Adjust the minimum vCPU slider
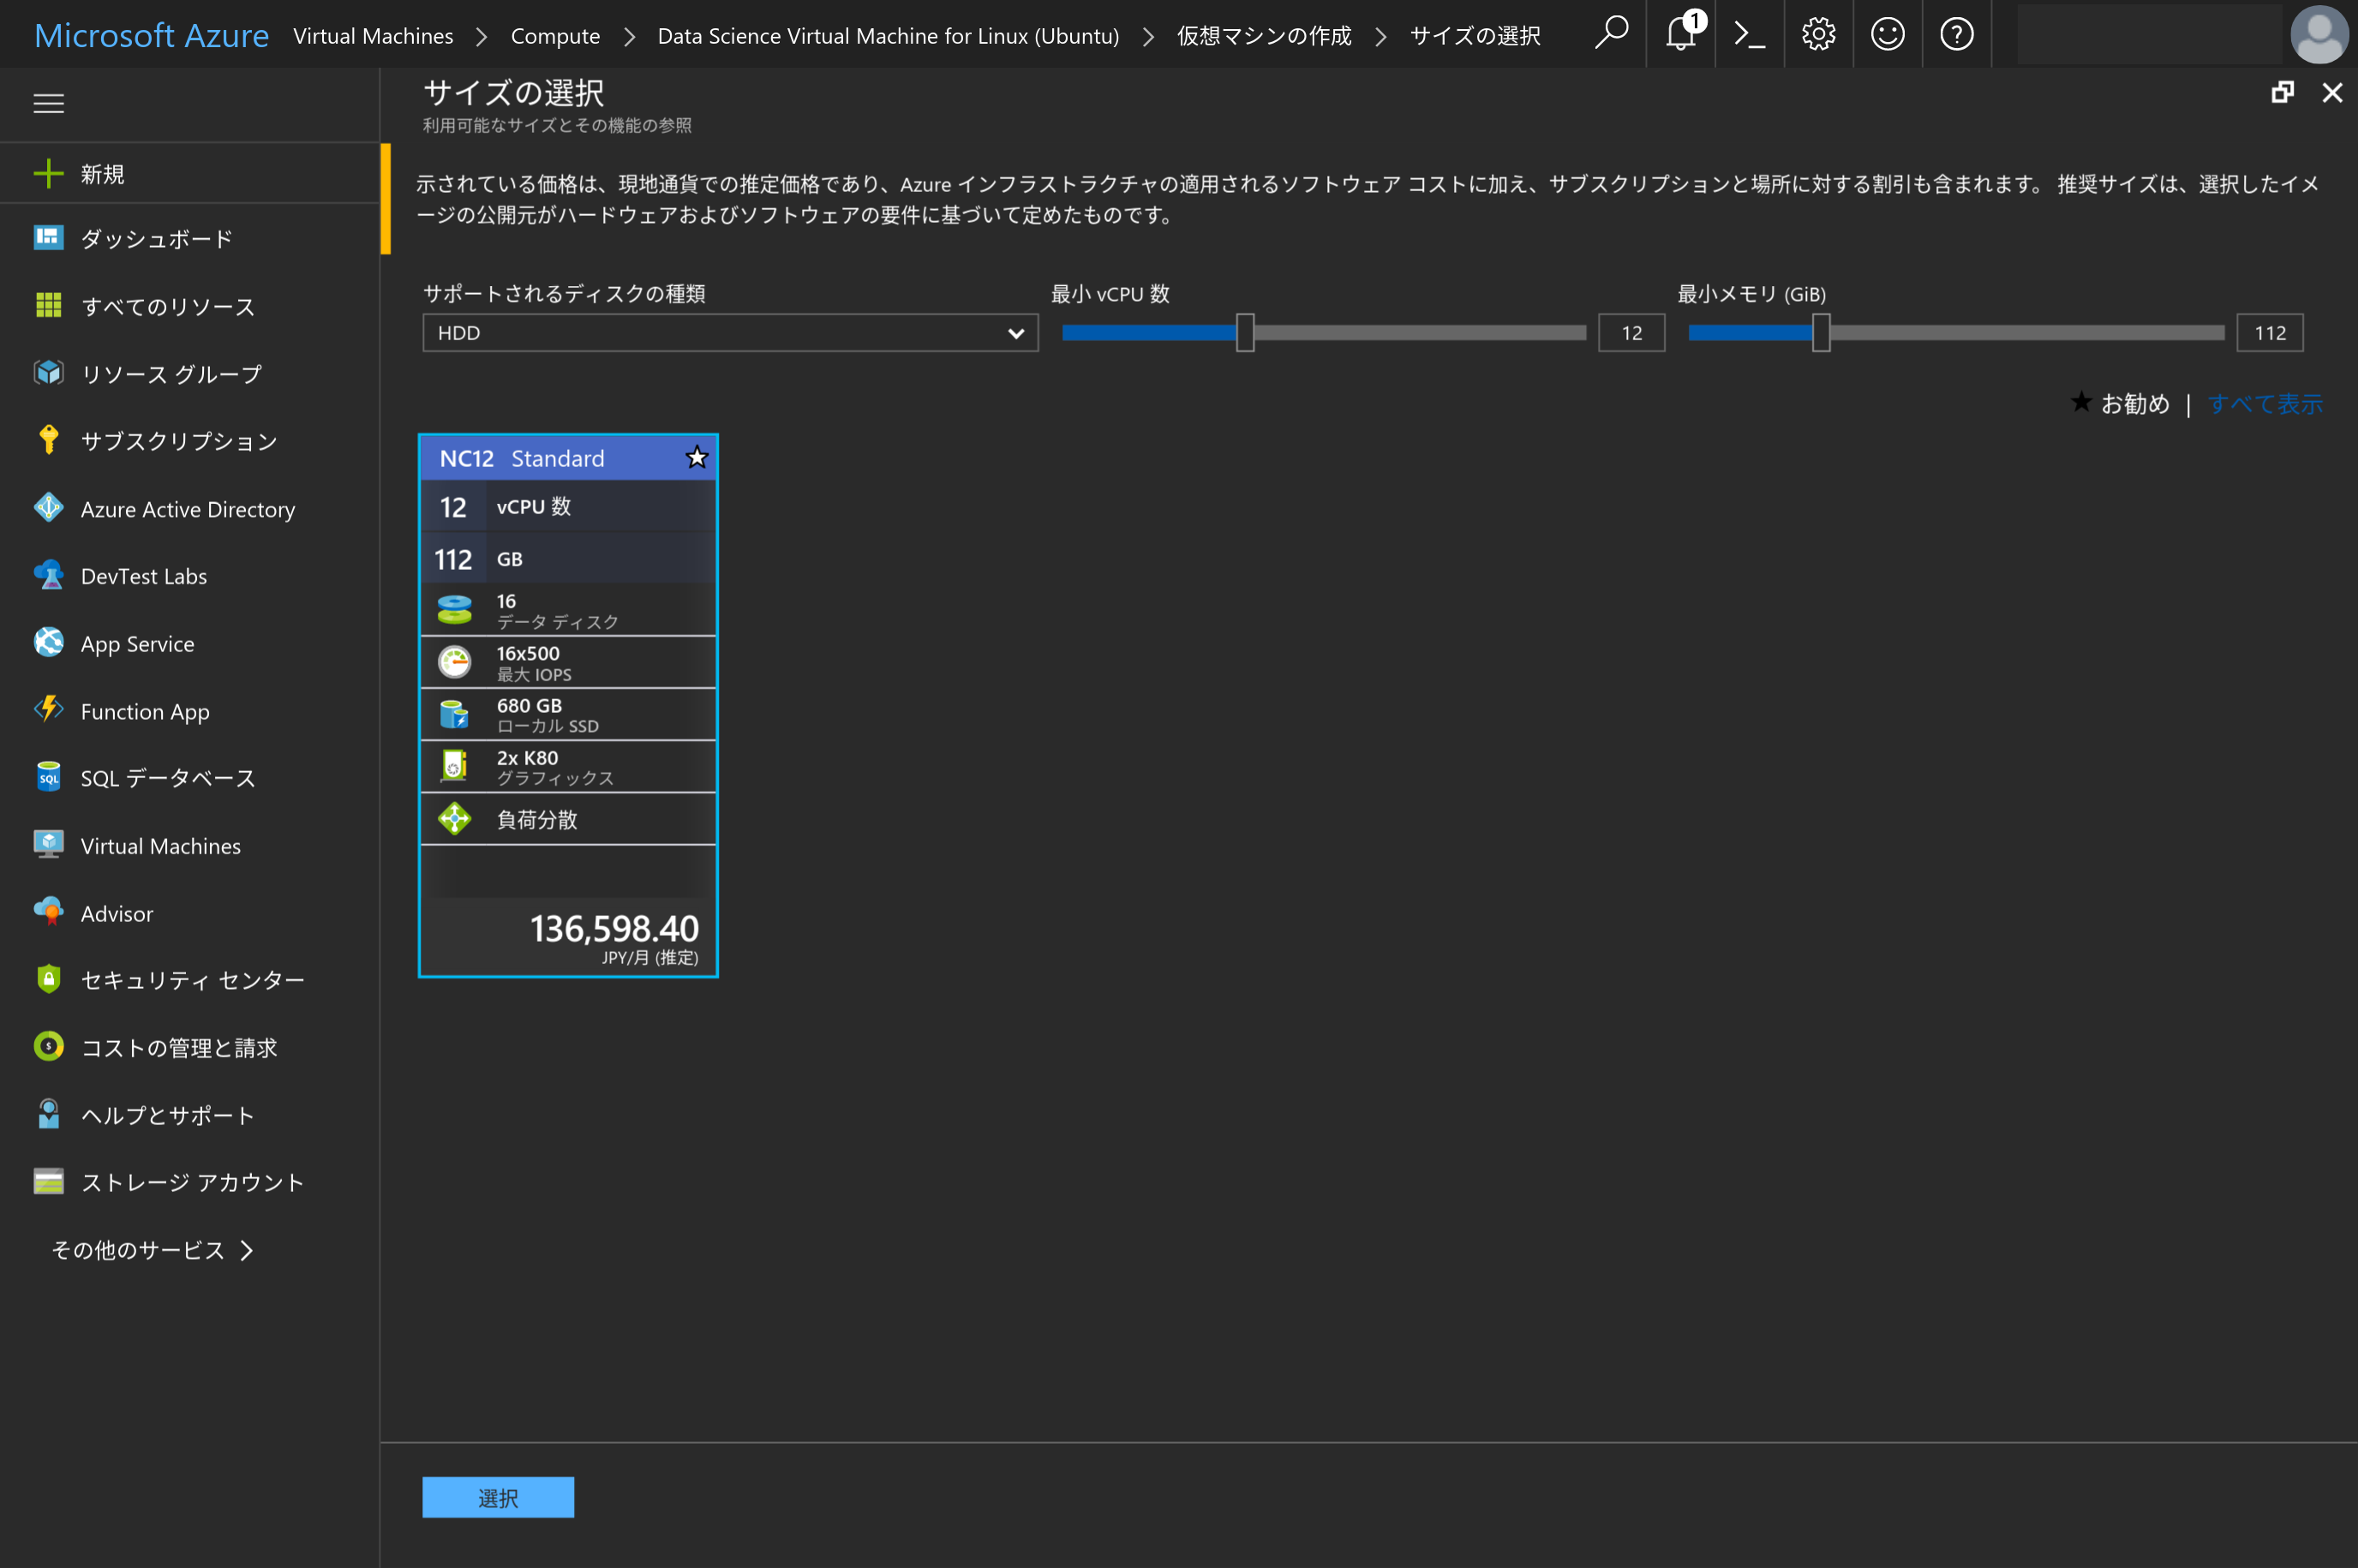 (x=1244, y=333)
